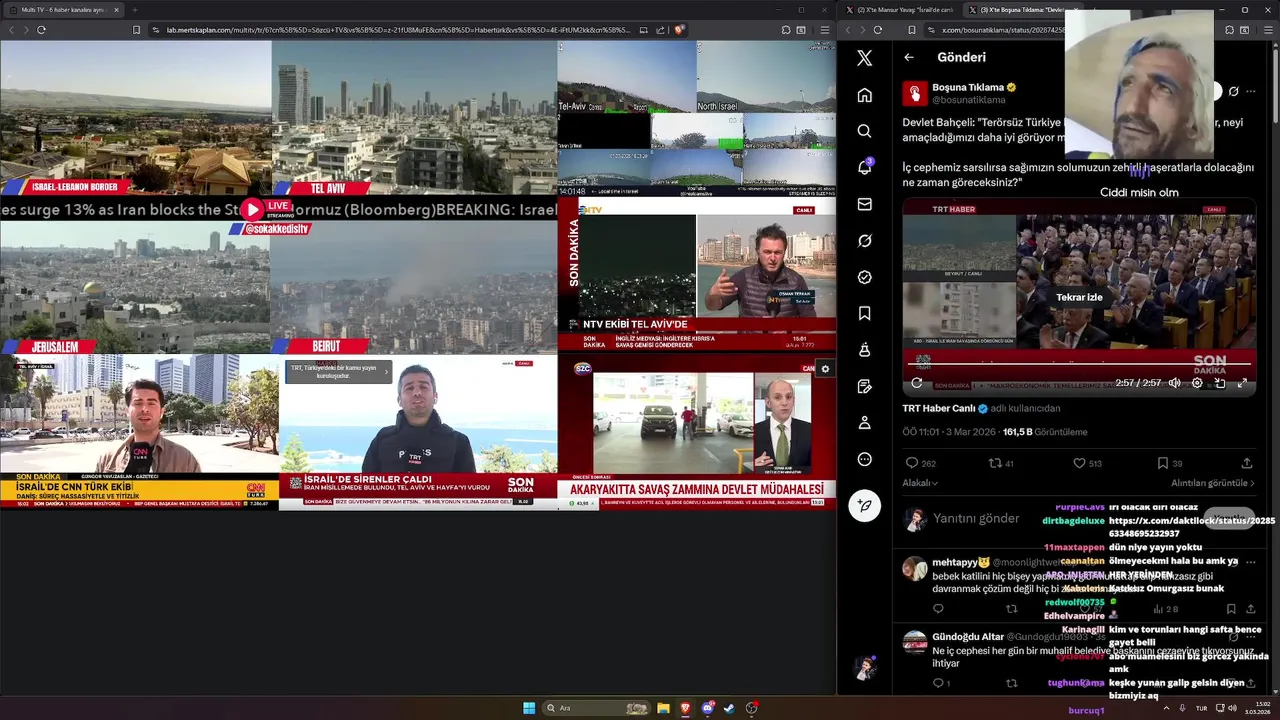Click lab.mertskaplan.com address bar
Screen dimensions: 1280x720
point(398,30)
